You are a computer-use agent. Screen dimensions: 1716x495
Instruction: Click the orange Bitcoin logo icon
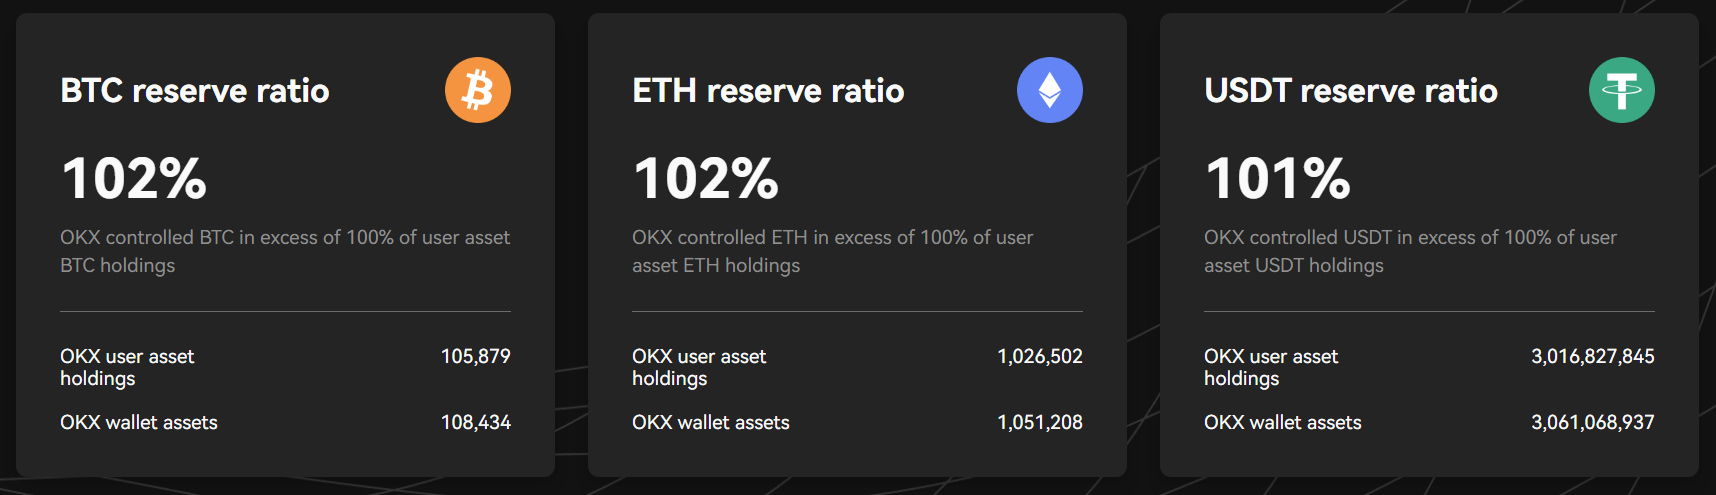click(478, 90)
